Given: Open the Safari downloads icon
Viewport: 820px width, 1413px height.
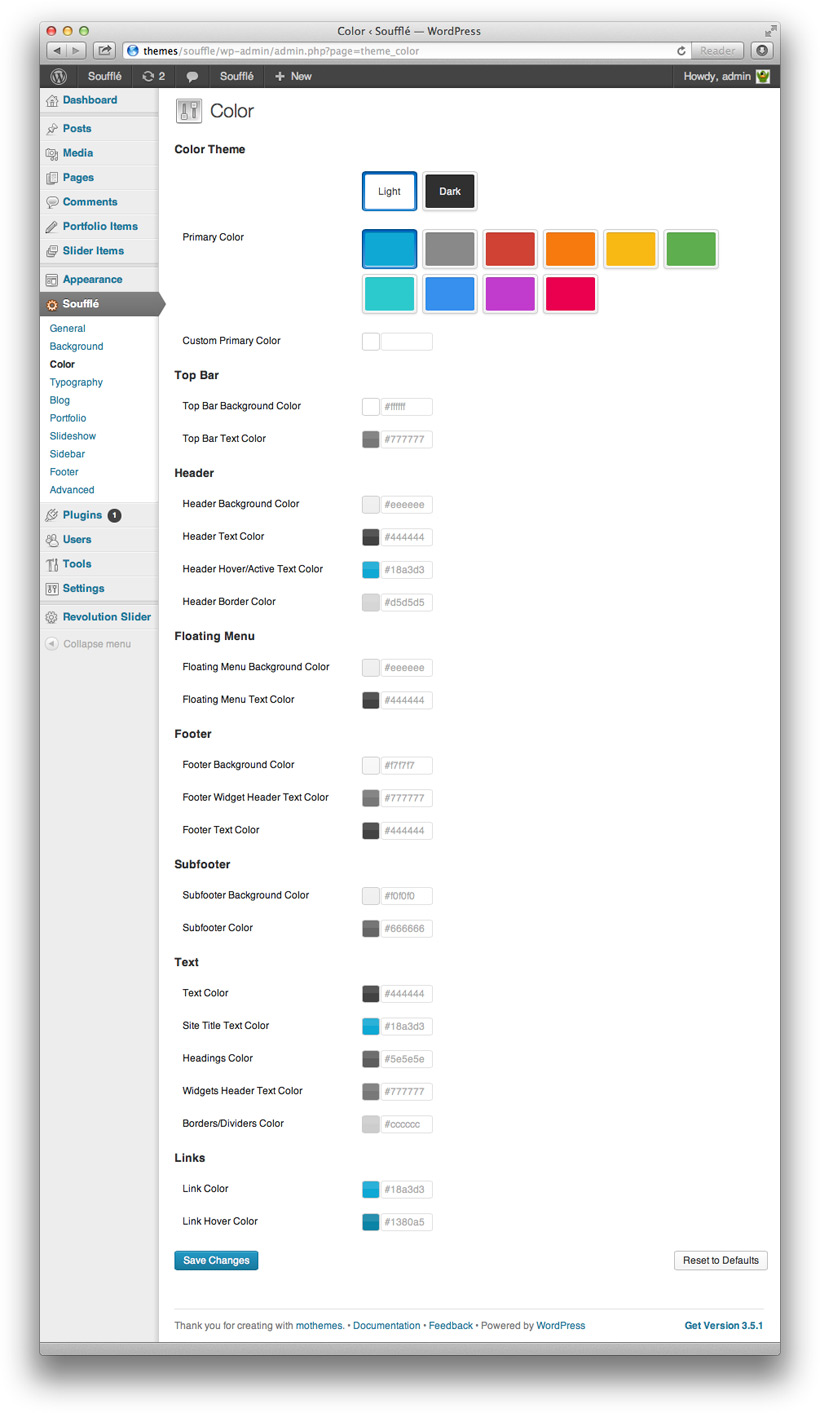Looking at the screenshot, I should (x=763, y=50).
